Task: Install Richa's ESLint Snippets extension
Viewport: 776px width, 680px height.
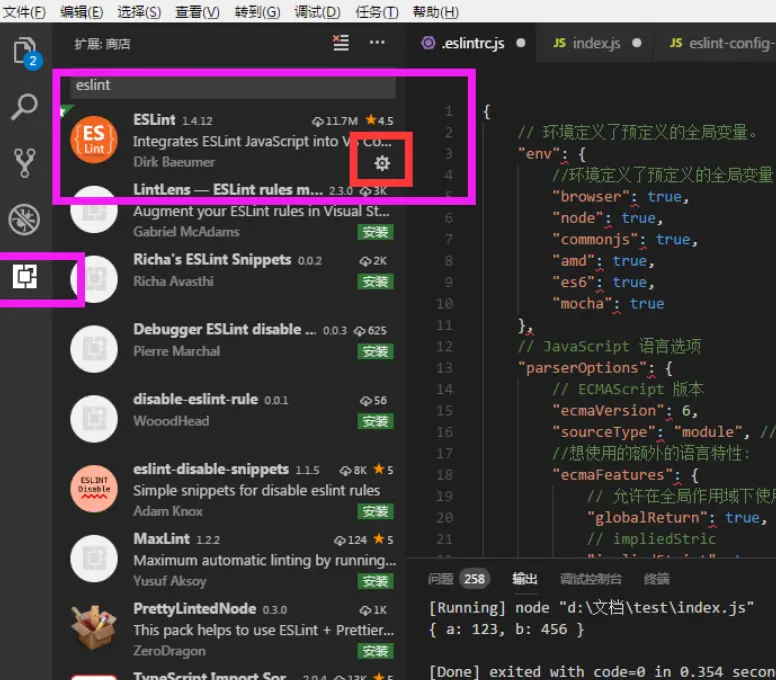Action: point(375,282)
